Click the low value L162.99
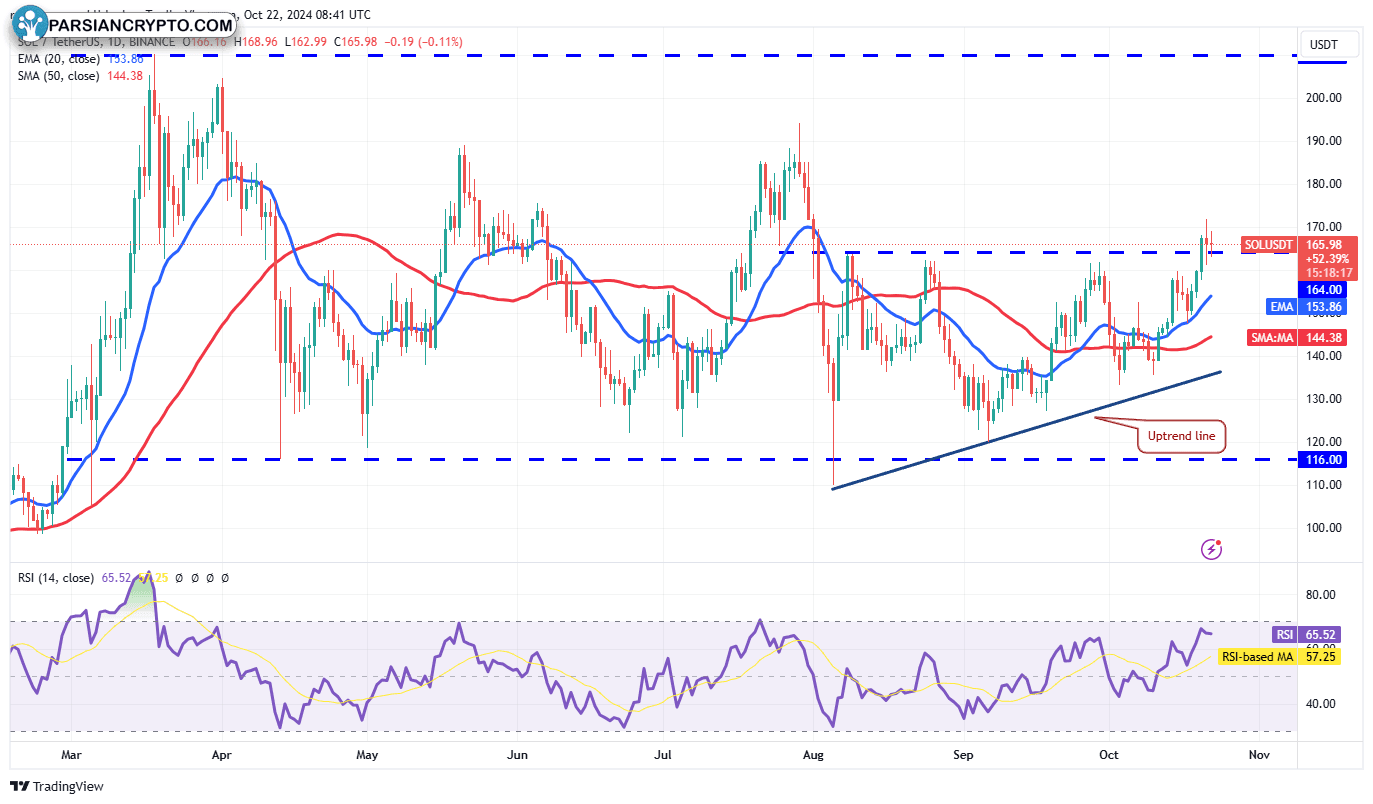1373x804 pixels. point(308,42)
